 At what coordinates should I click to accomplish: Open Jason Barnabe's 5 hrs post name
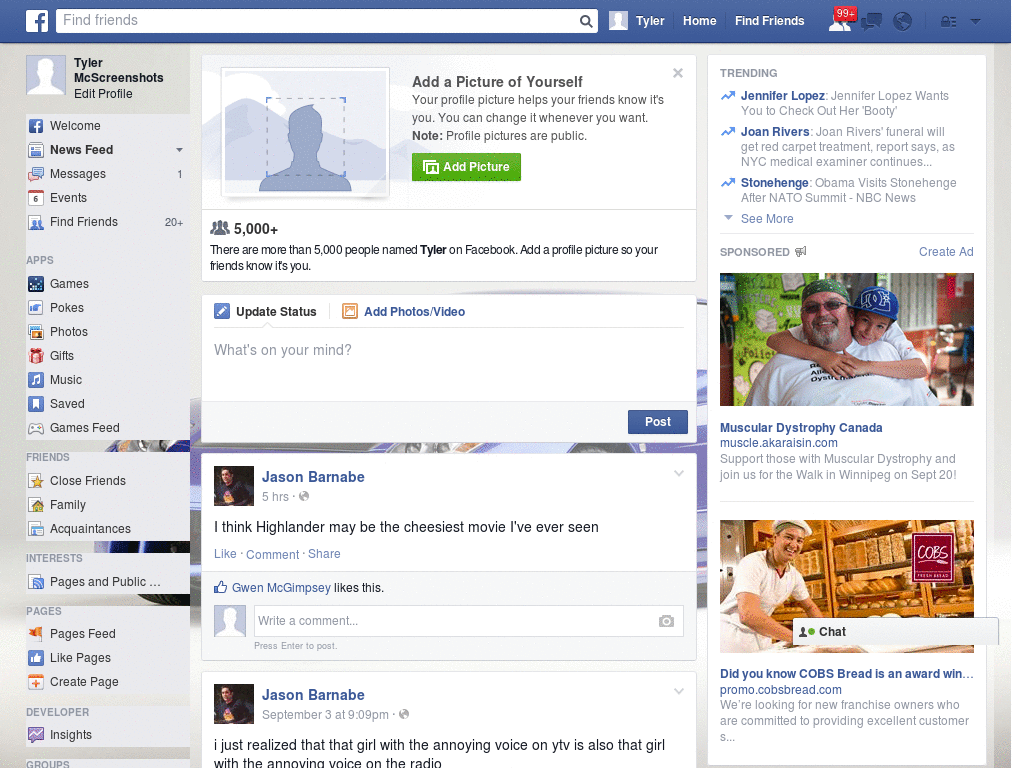point(313,477)
